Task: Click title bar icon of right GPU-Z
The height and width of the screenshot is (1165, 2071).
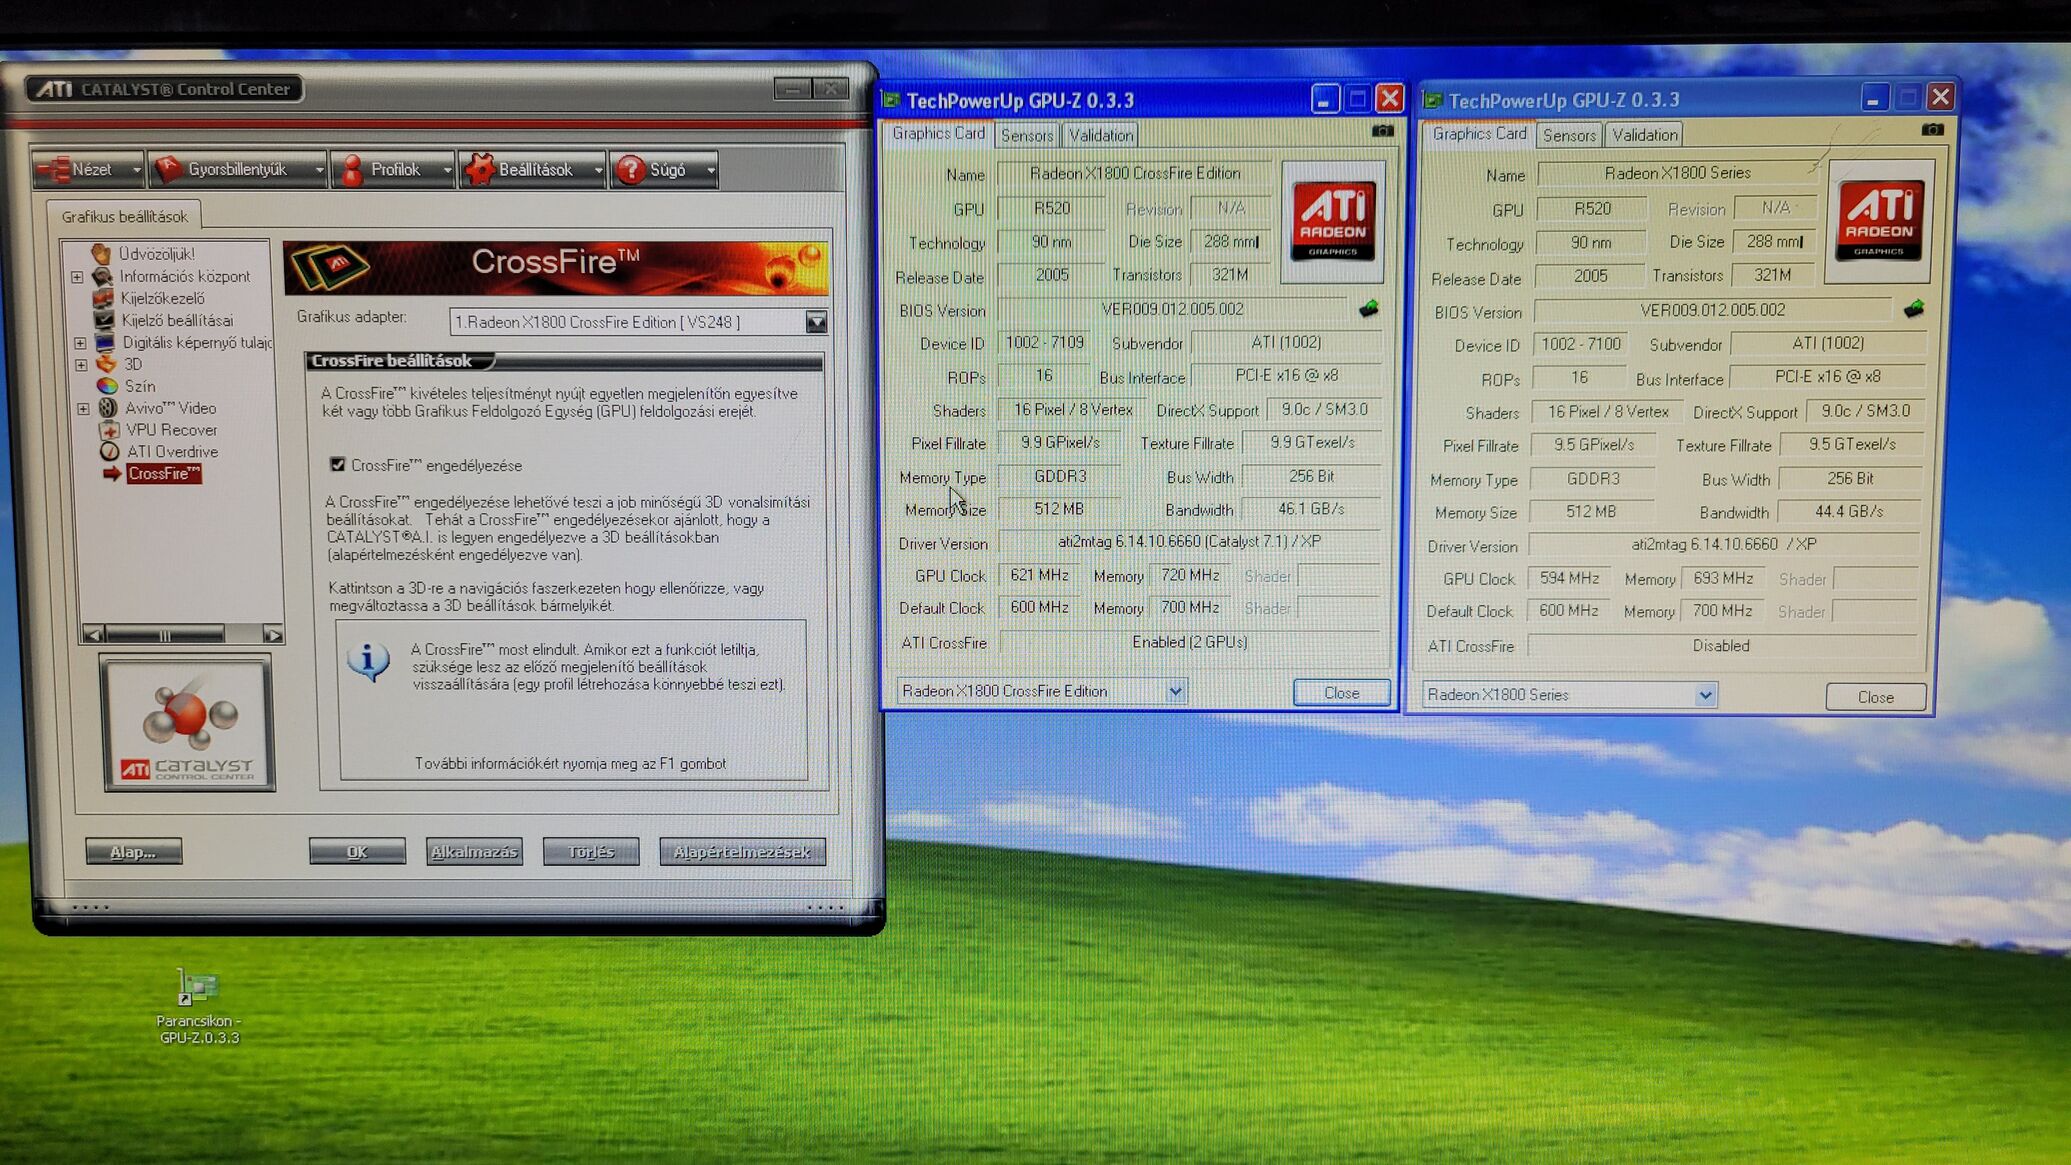Action: [x=1432, y=100]
